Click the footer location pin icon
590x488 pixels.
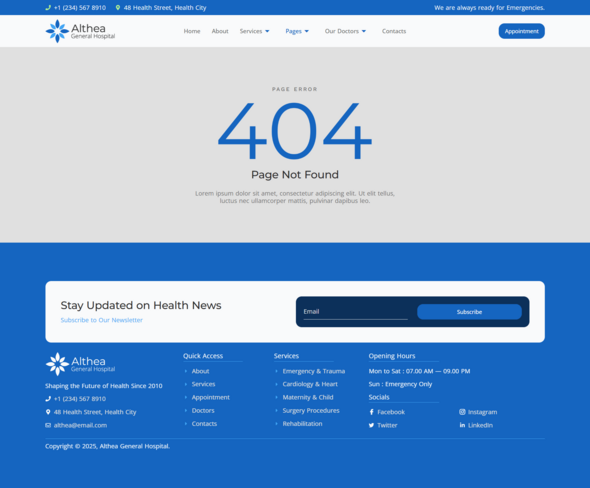click(x=48, y=412)
